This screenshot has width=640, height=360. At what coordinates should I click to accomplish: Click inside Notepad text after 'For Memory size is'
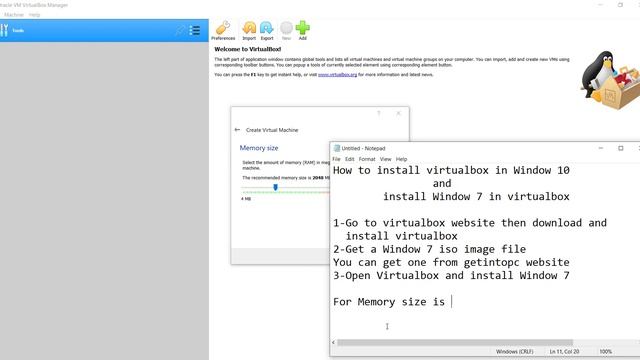coord(451,302)
